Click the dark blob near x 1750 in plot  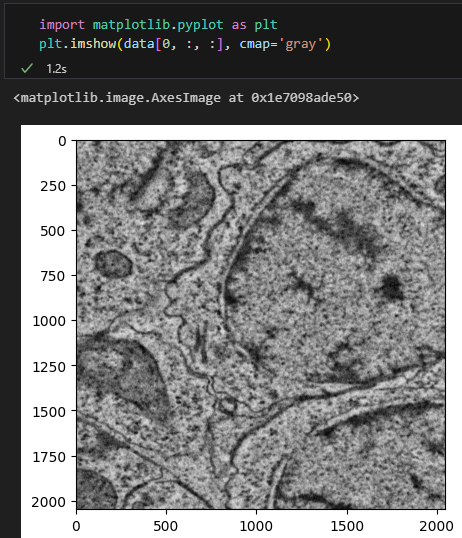(390, 287)
